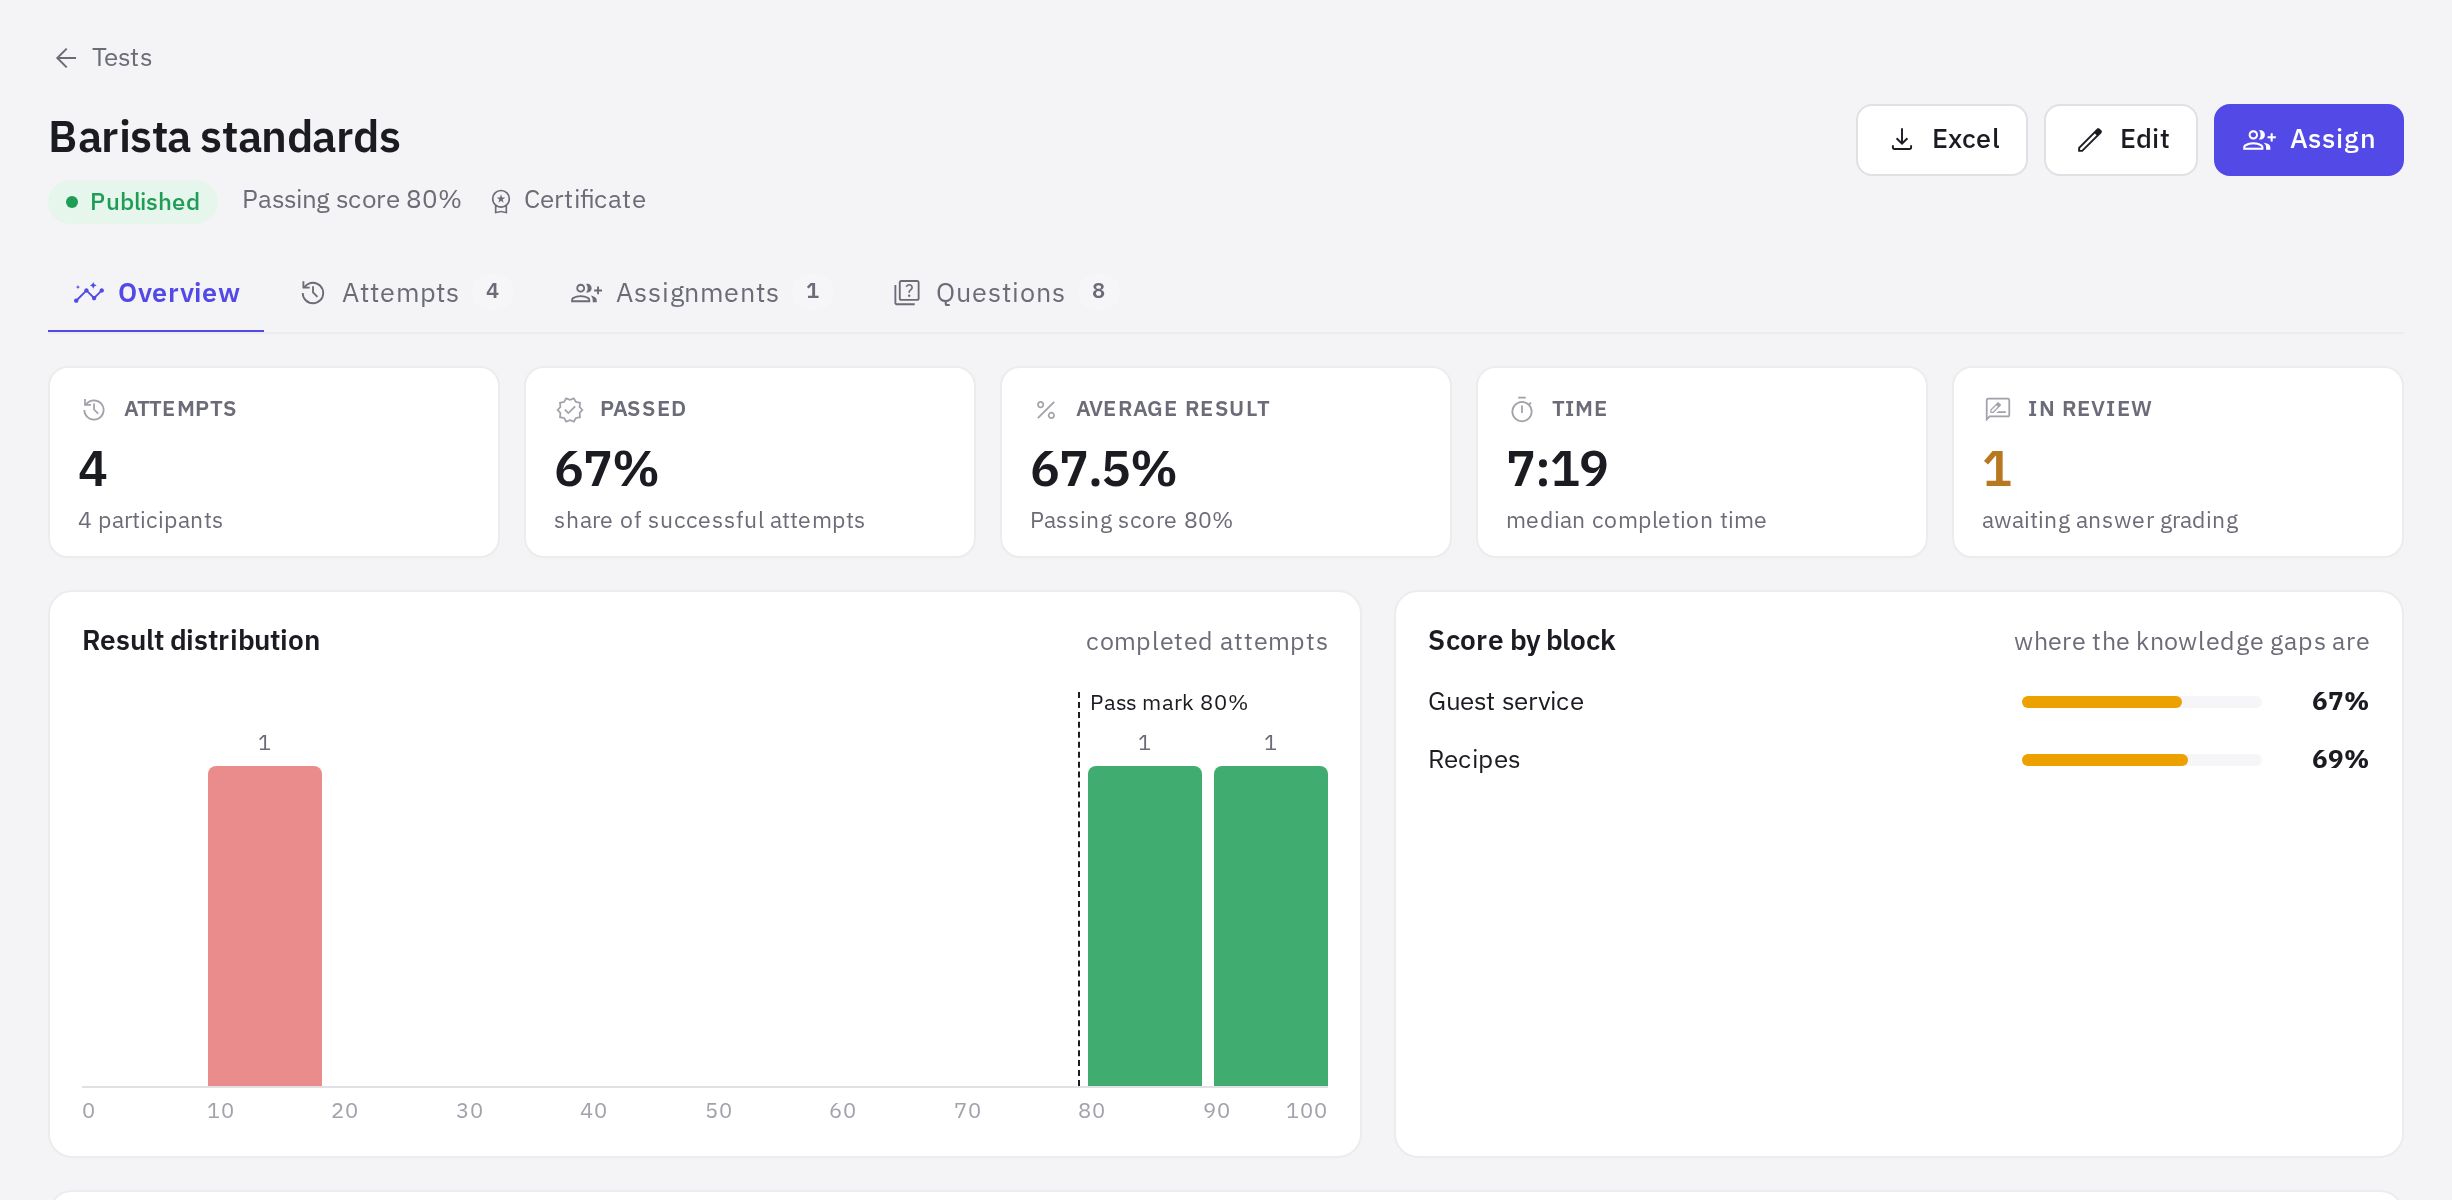Click the history clock icon on the Attempts tab
Screen dimensions: 2452x1200
313,293
